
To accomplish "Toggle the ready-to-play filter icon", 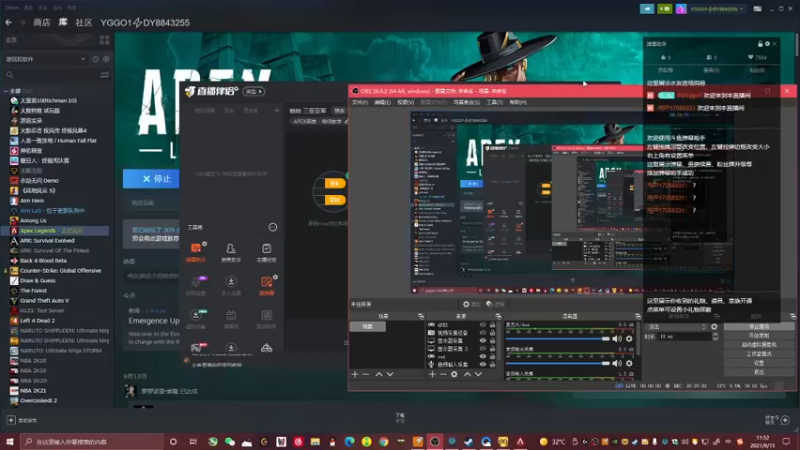I will (x=106, y=59).
